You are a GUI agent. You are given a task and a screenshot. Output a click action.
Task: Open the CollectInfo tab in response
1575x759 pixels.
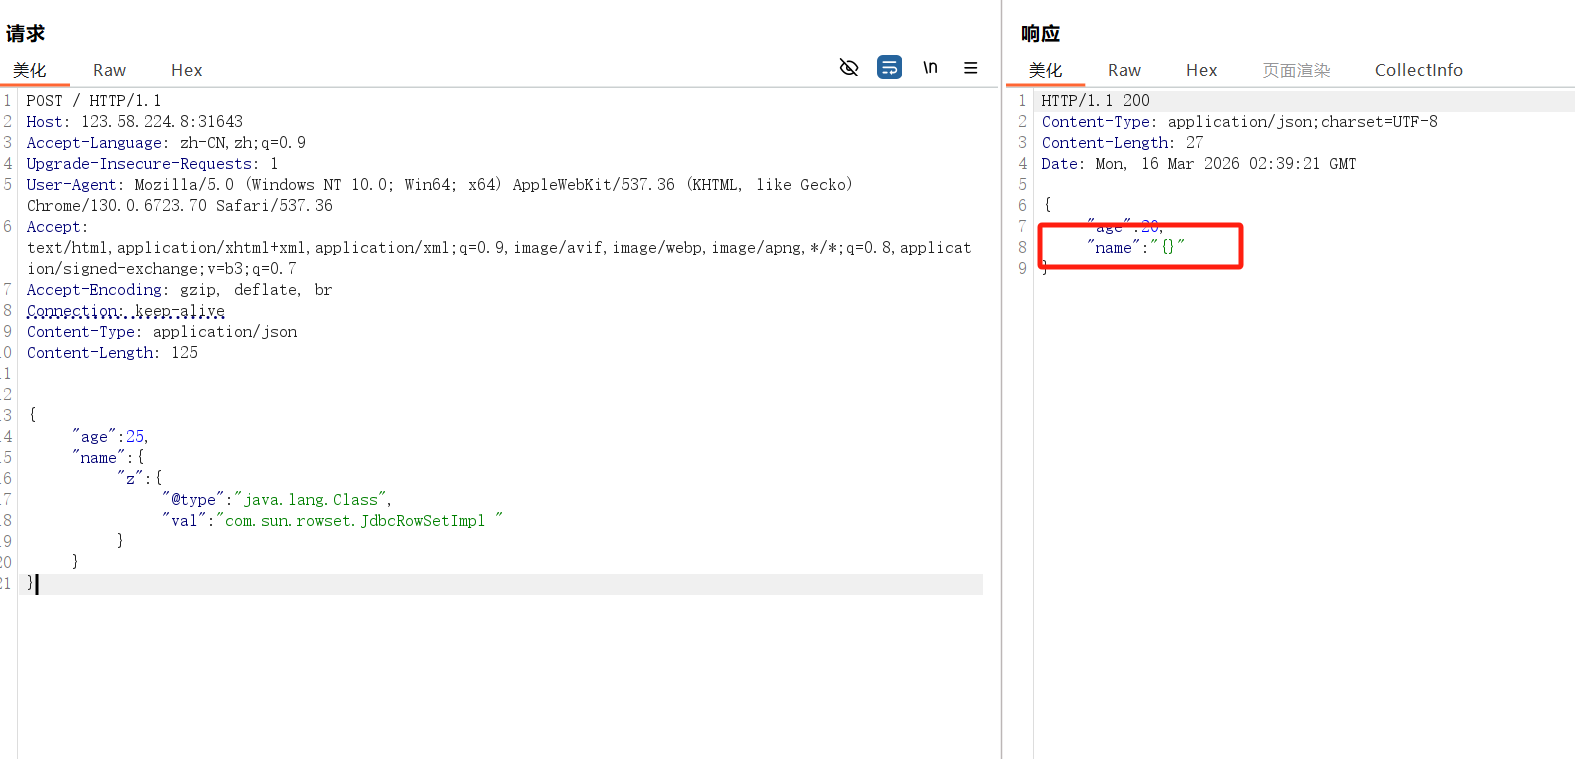pyautogui.click(x=1418, y=70)
